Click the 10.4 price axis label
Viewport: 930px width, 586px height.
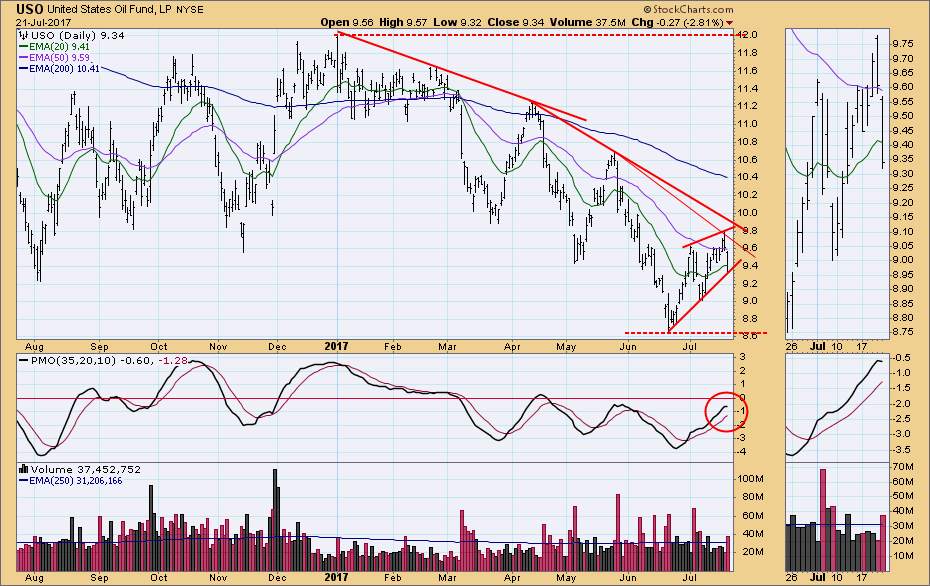pyautogui.click(x=749, y=177)
